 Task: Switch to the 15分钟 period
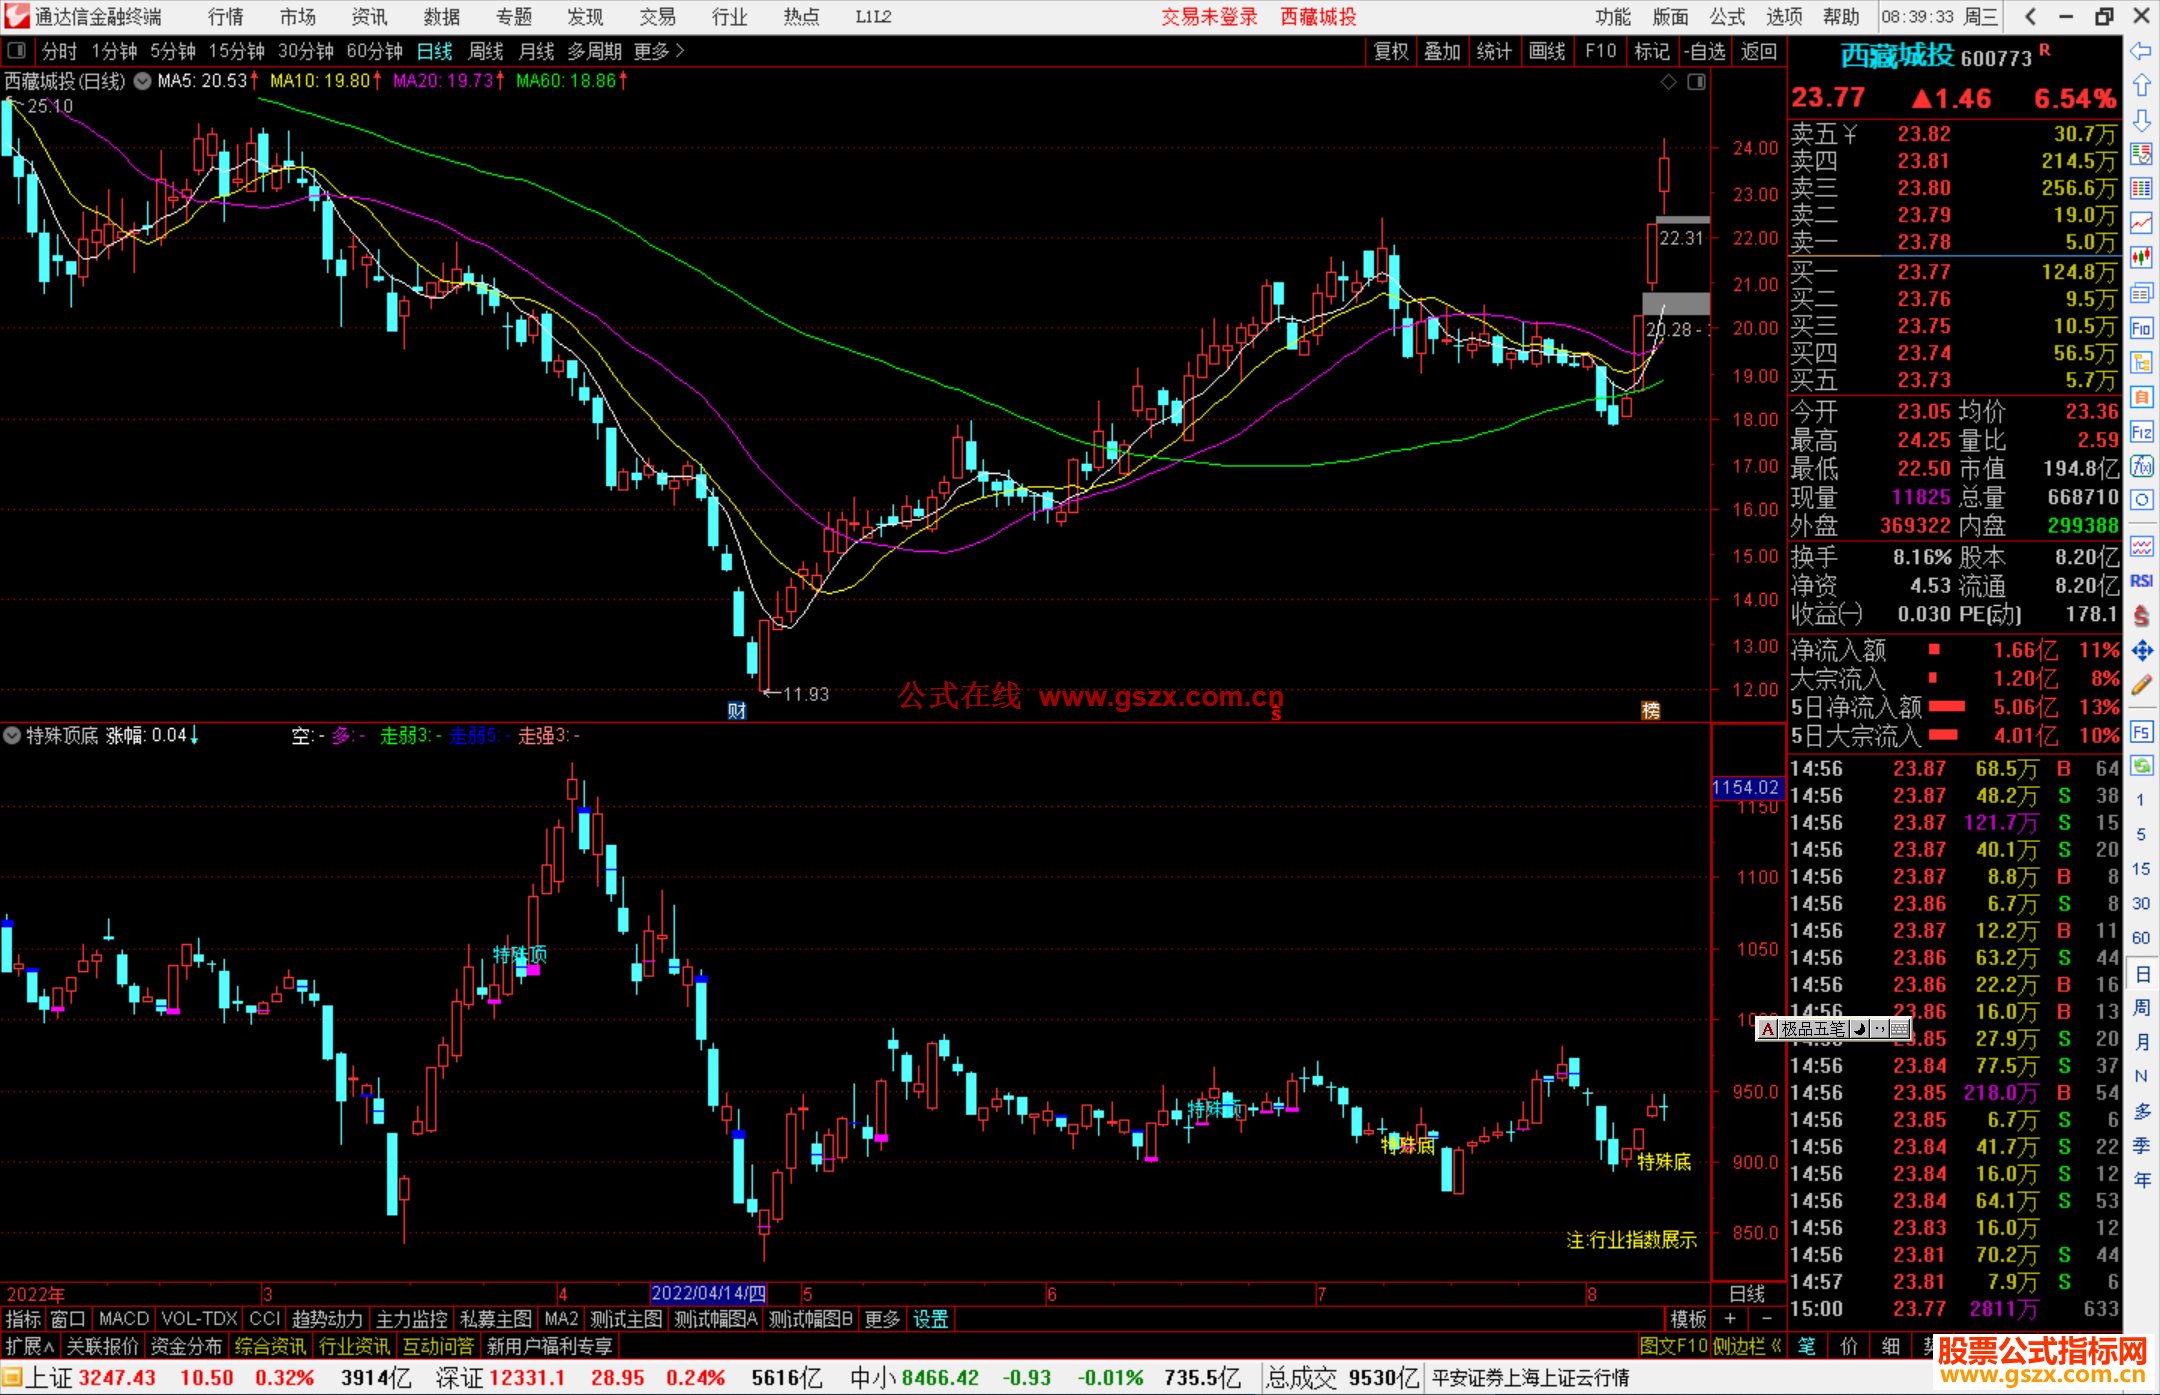236,51
